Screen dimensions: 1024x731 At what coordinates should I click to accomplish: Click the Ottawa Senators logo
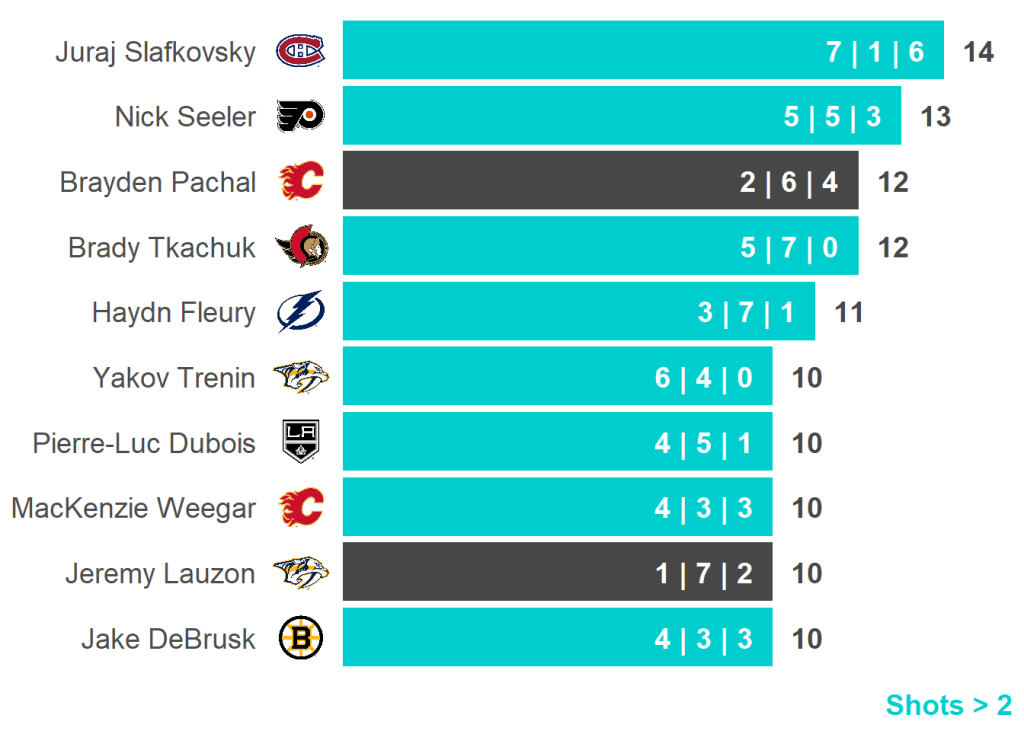[x=301, y=247]
